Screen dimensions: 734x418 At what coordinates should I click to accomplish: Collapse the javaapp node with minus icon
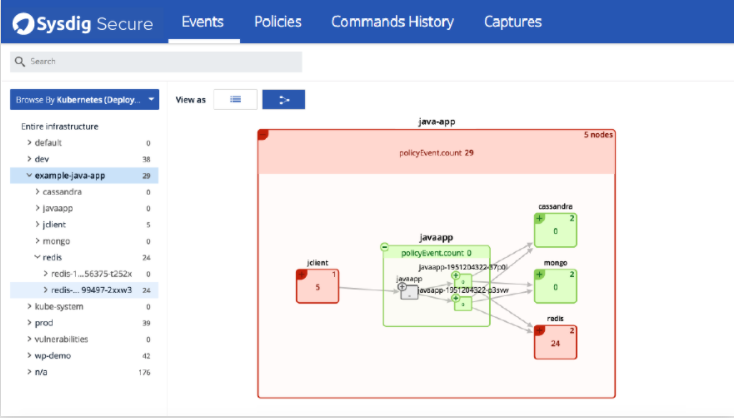384,247
